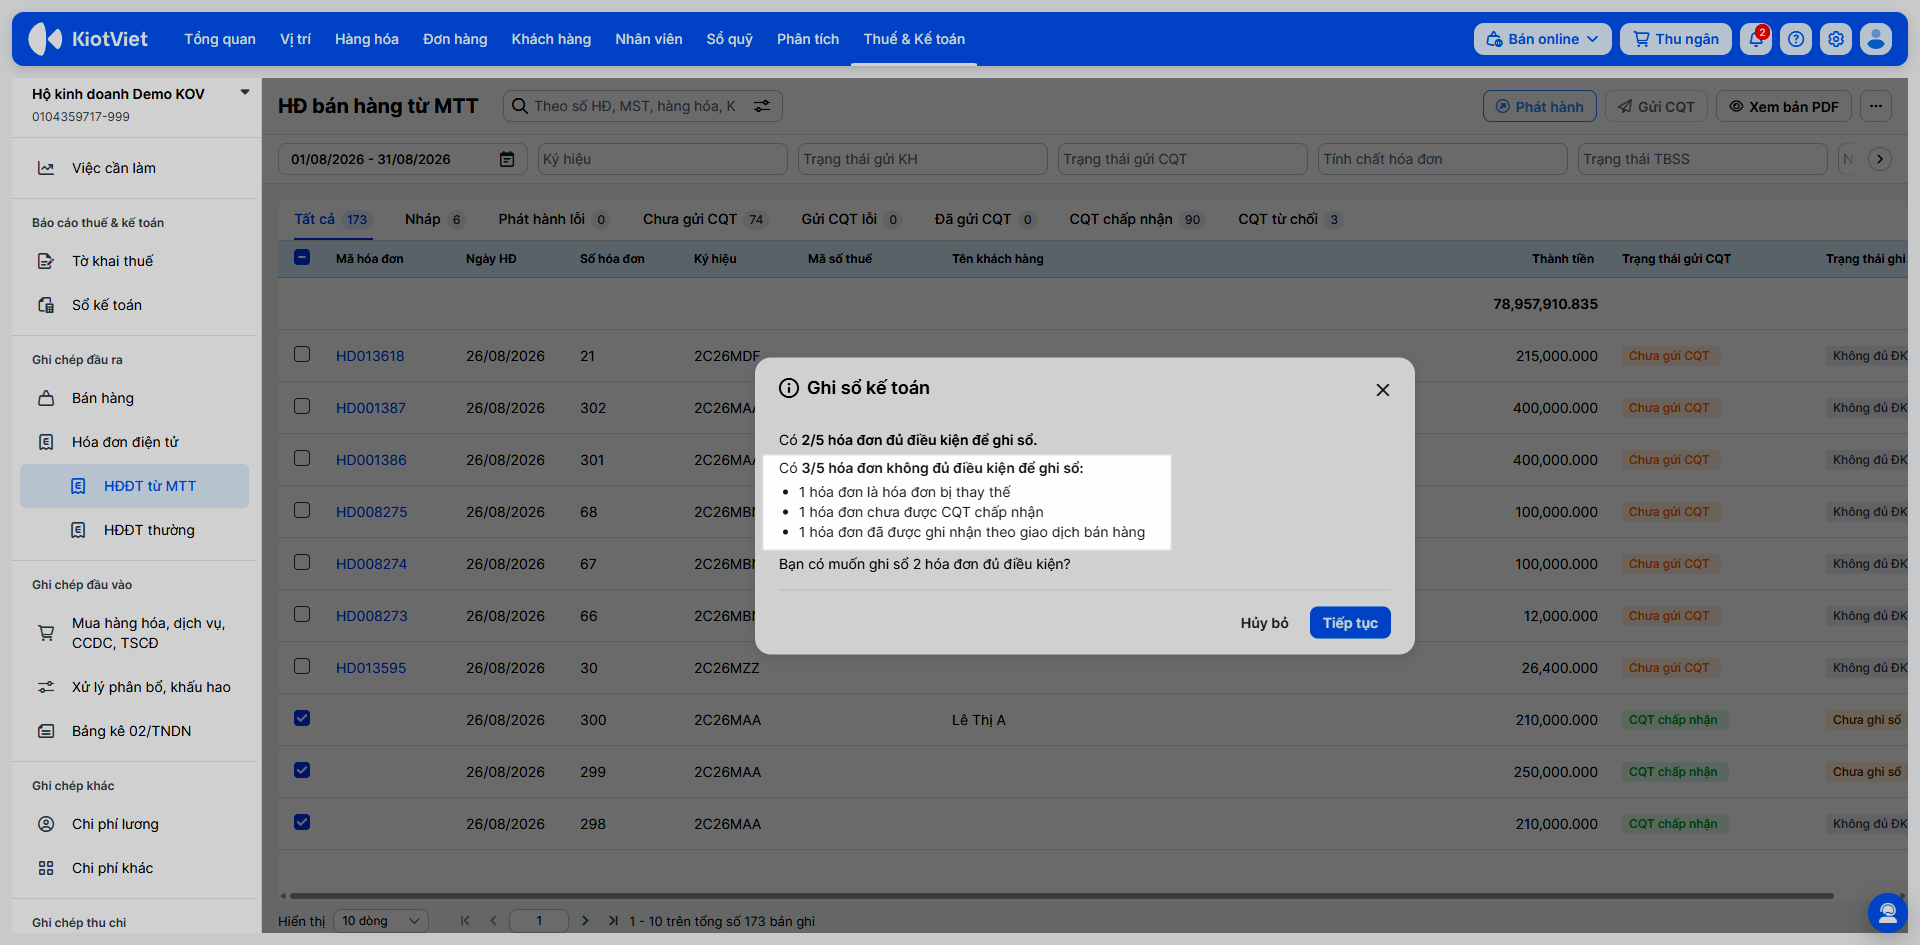Open the chat support bubble icon
Screen dimensions: 1920x945
[x=1887, y=912]
